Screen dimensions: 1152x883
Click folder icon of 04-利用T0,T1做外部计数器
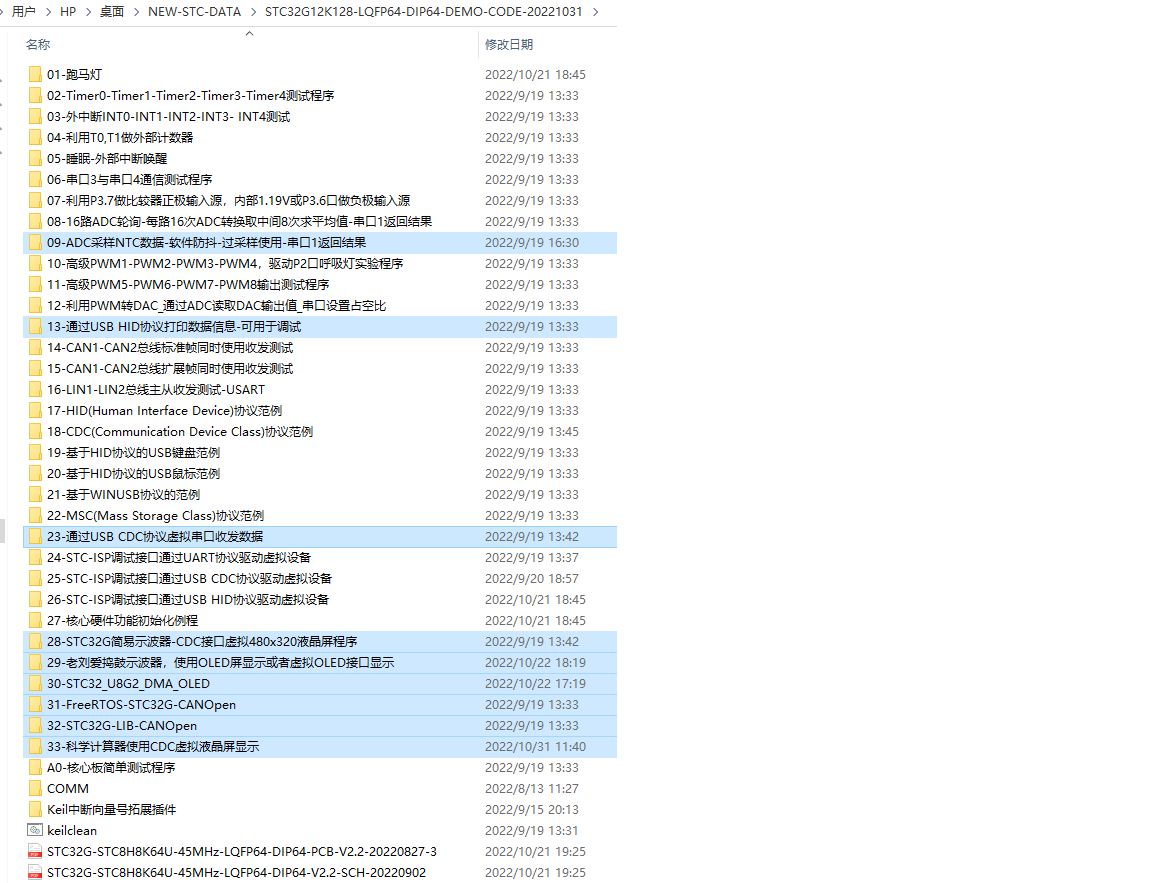coord(35,137)
